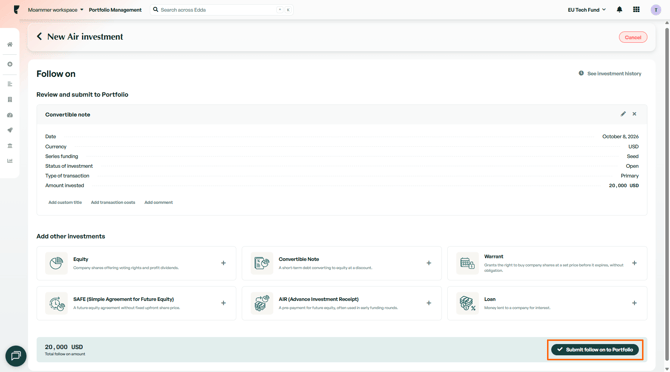Screen dimensions: 670x372
Task: Select the Open status value
Action: 632,166
